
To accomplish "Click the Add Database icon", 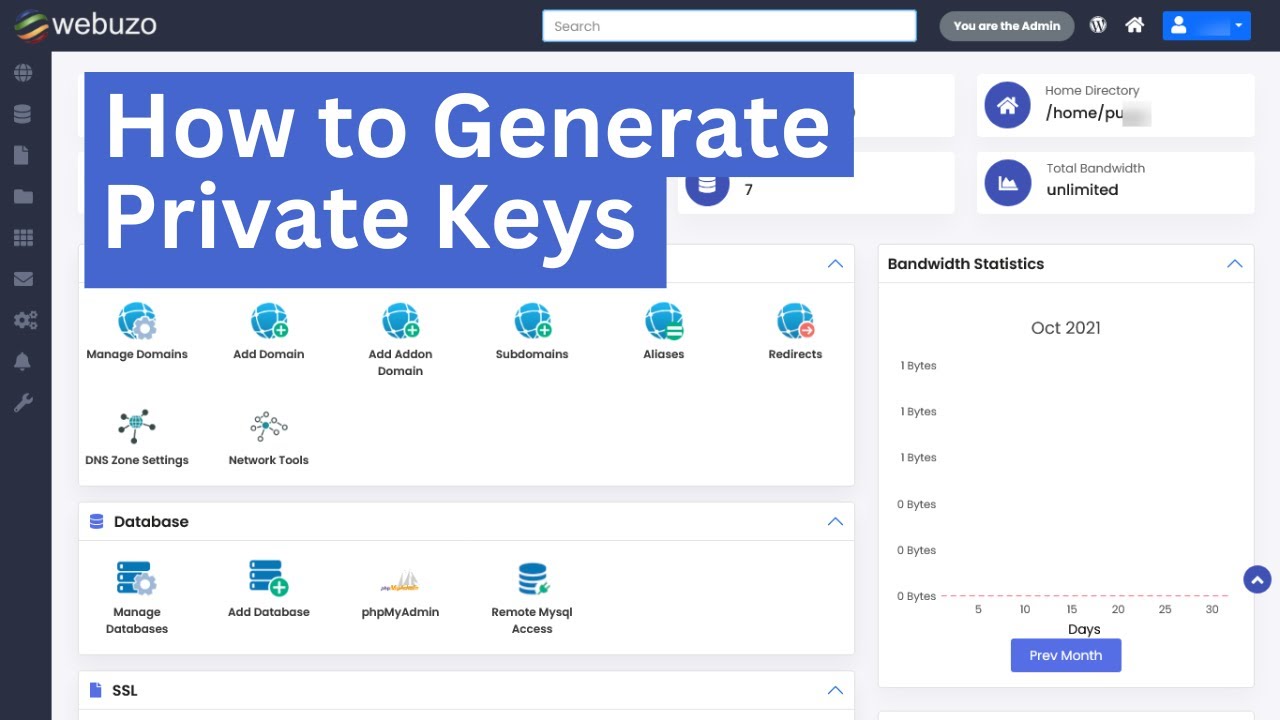I will point(269,579).
